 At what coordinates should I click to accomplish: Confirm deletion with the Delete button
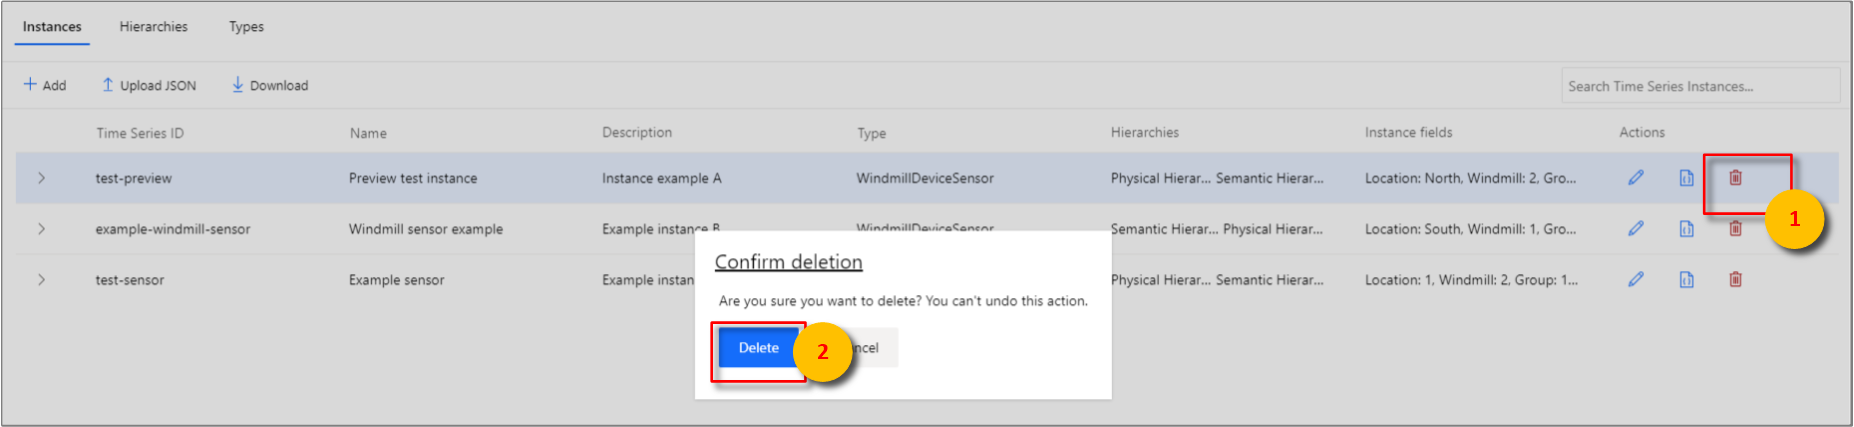[x=757, y=348]
